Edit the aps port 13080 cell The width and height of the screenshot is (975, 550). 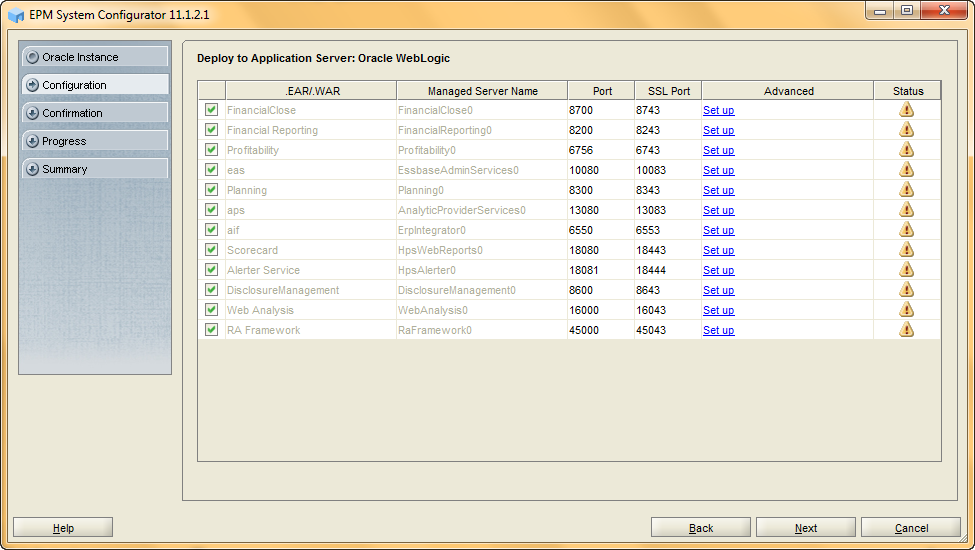point(601,210)
